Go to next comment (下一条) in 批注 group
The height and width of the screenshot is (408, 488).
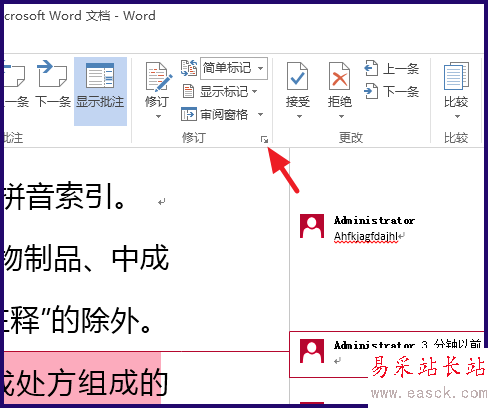point(53,83)
